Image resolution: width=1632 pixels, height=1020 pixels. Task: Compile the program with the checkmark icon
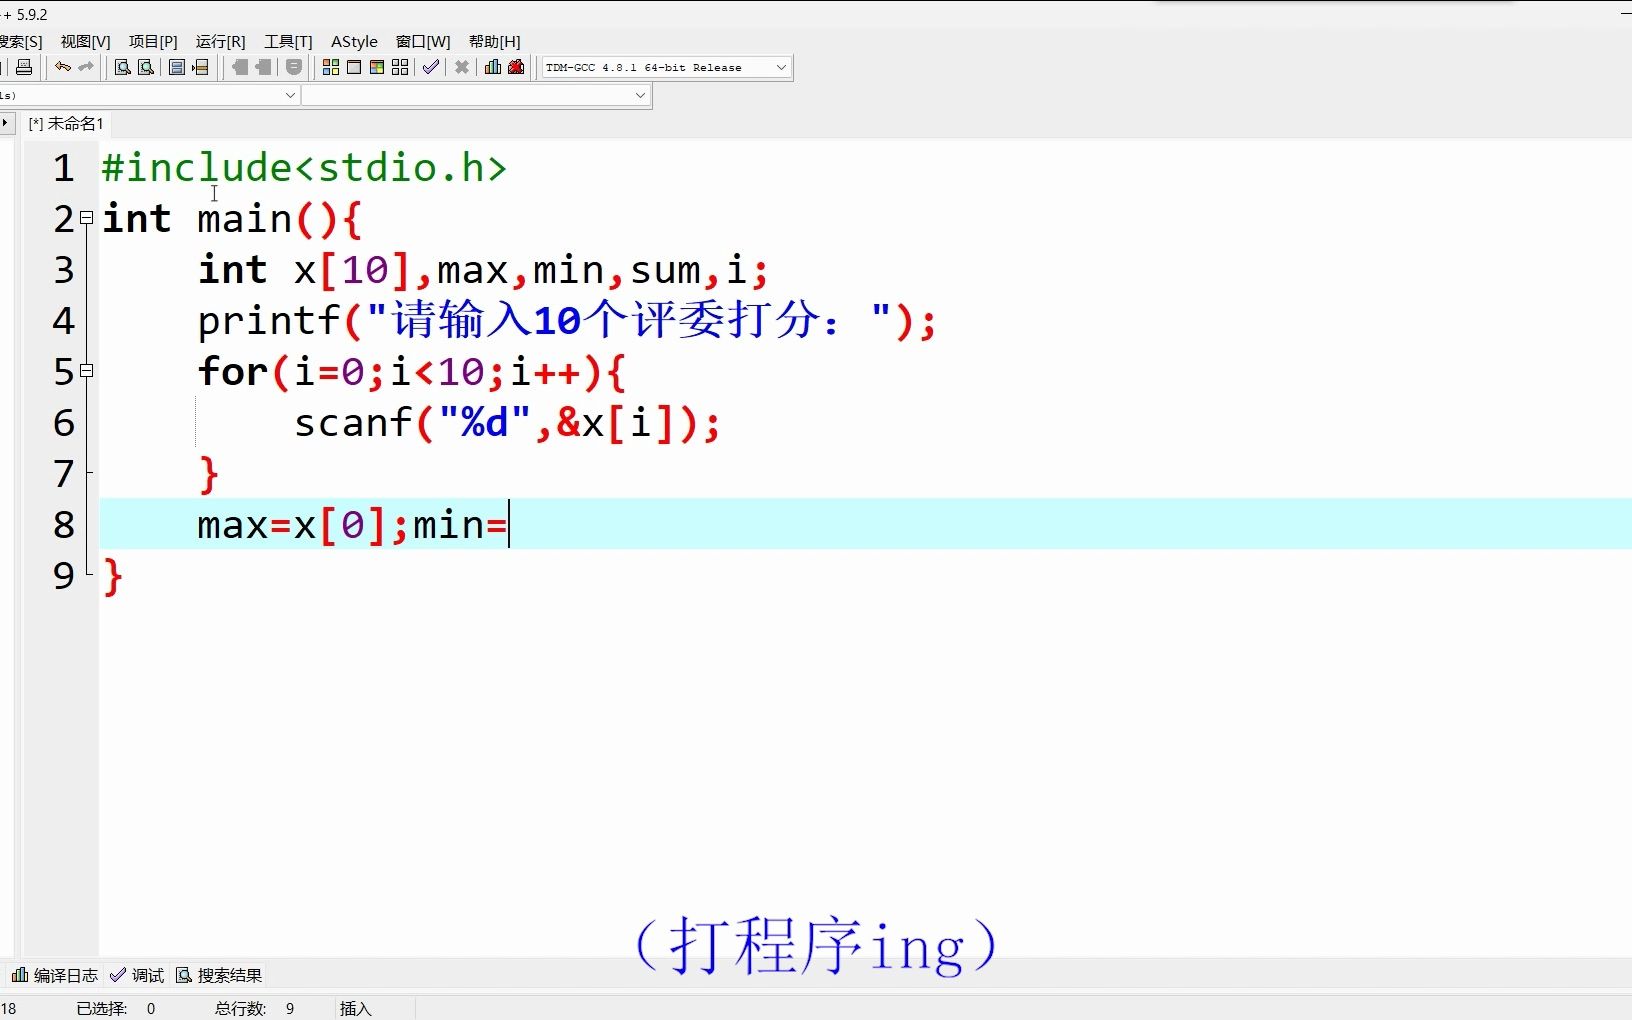point(431,67)
